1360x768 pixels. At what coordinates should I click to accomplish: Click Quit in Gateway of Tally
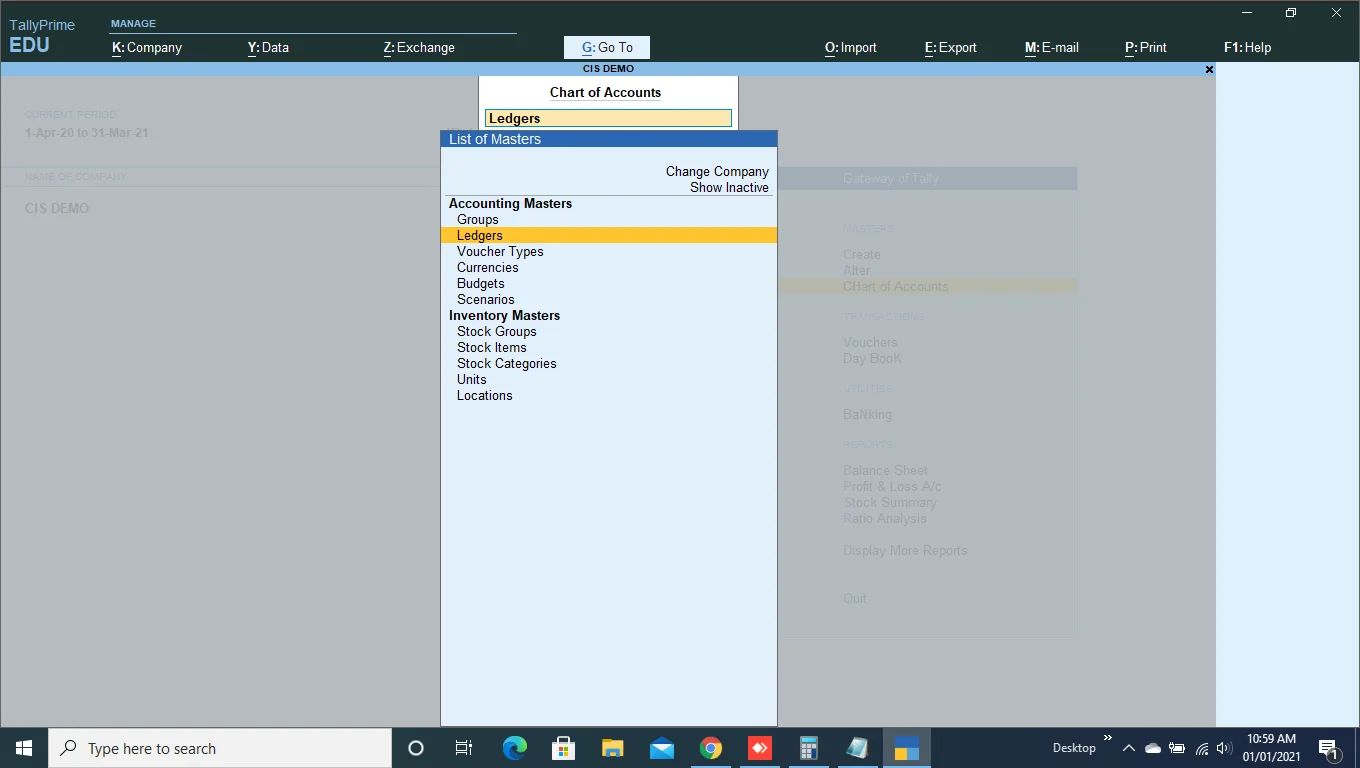[855, 598]
